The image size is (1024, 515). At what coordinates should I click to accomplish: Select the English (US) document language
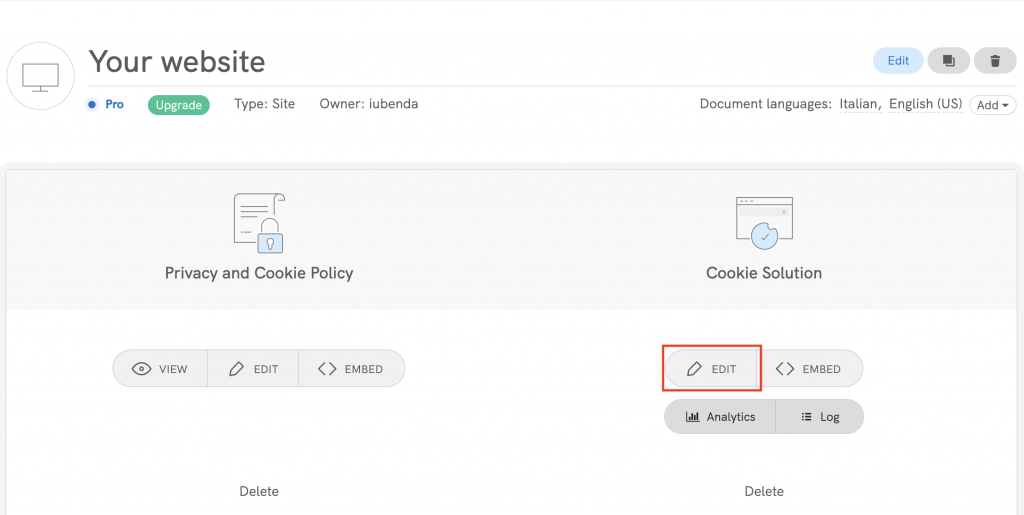[x=925, y=104]
